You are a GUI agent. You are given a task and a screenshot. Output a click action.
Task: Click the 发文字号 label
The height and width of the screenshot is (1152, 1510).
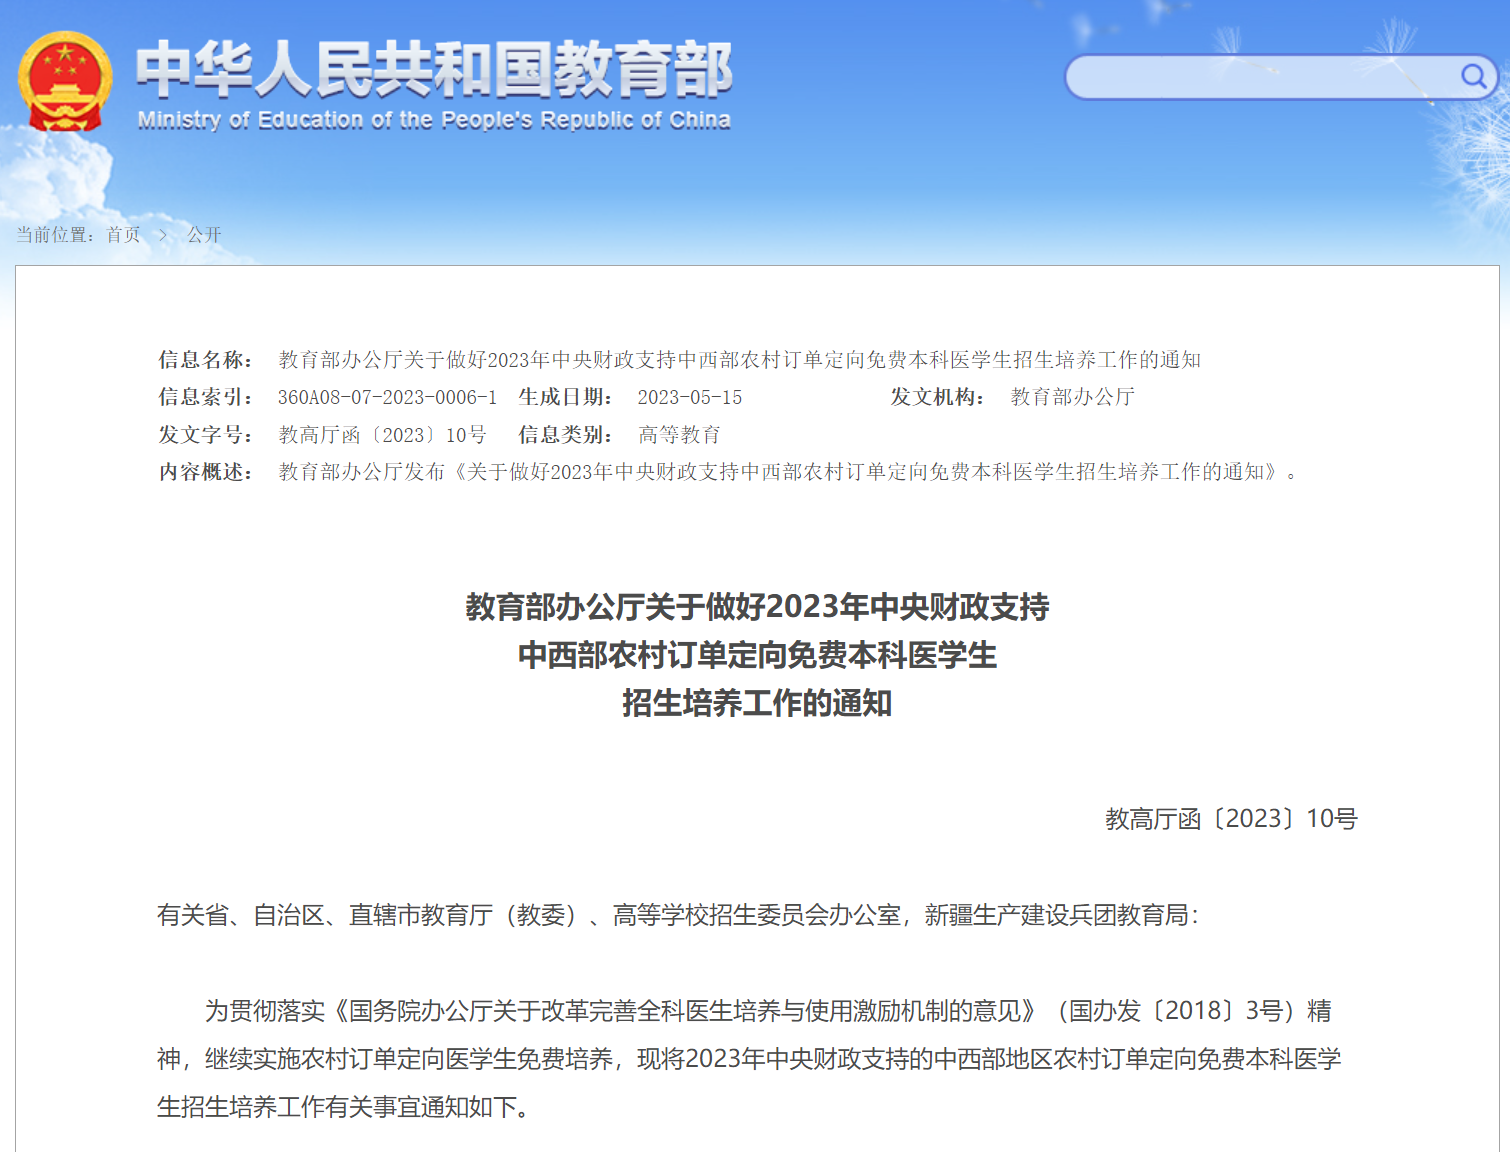(205, 435)
